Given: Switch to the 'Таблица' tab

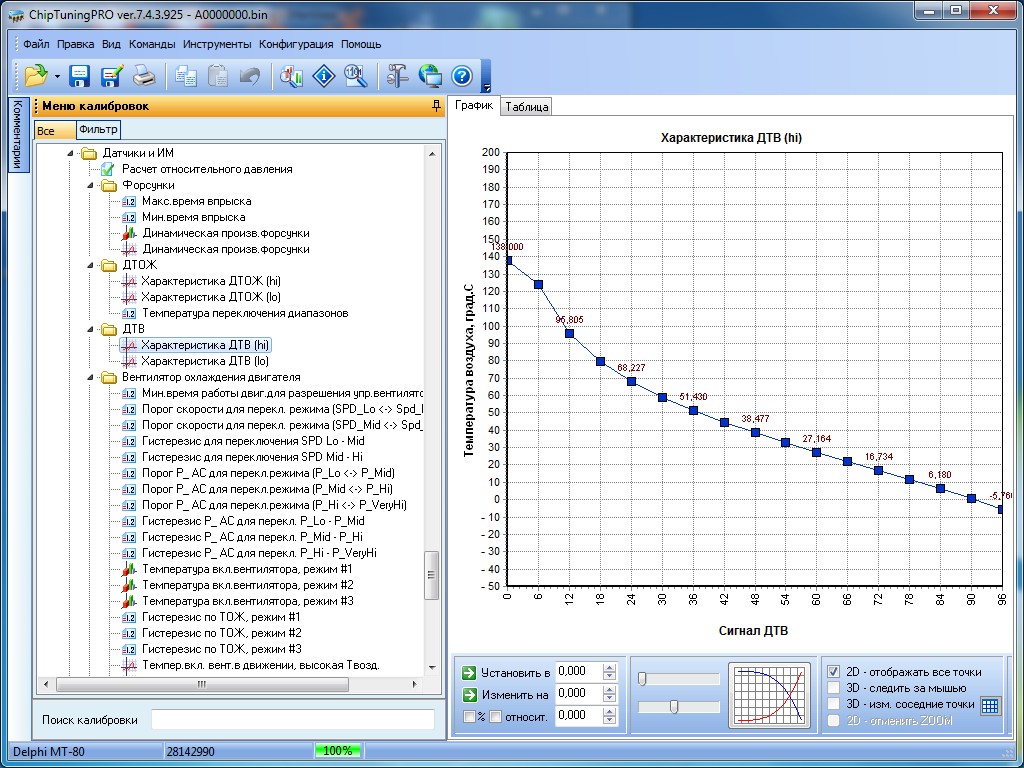Looking at the screenshot, I should point(526,107).
